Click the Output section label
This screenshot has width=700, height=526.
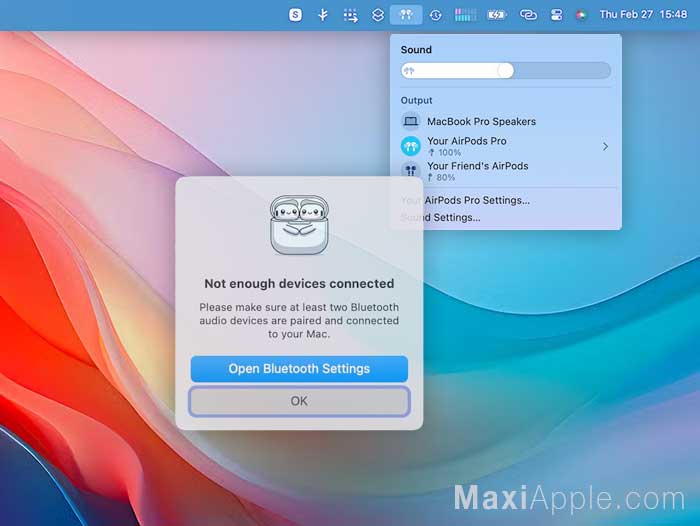pyautogui.click(x=416, y=100)
